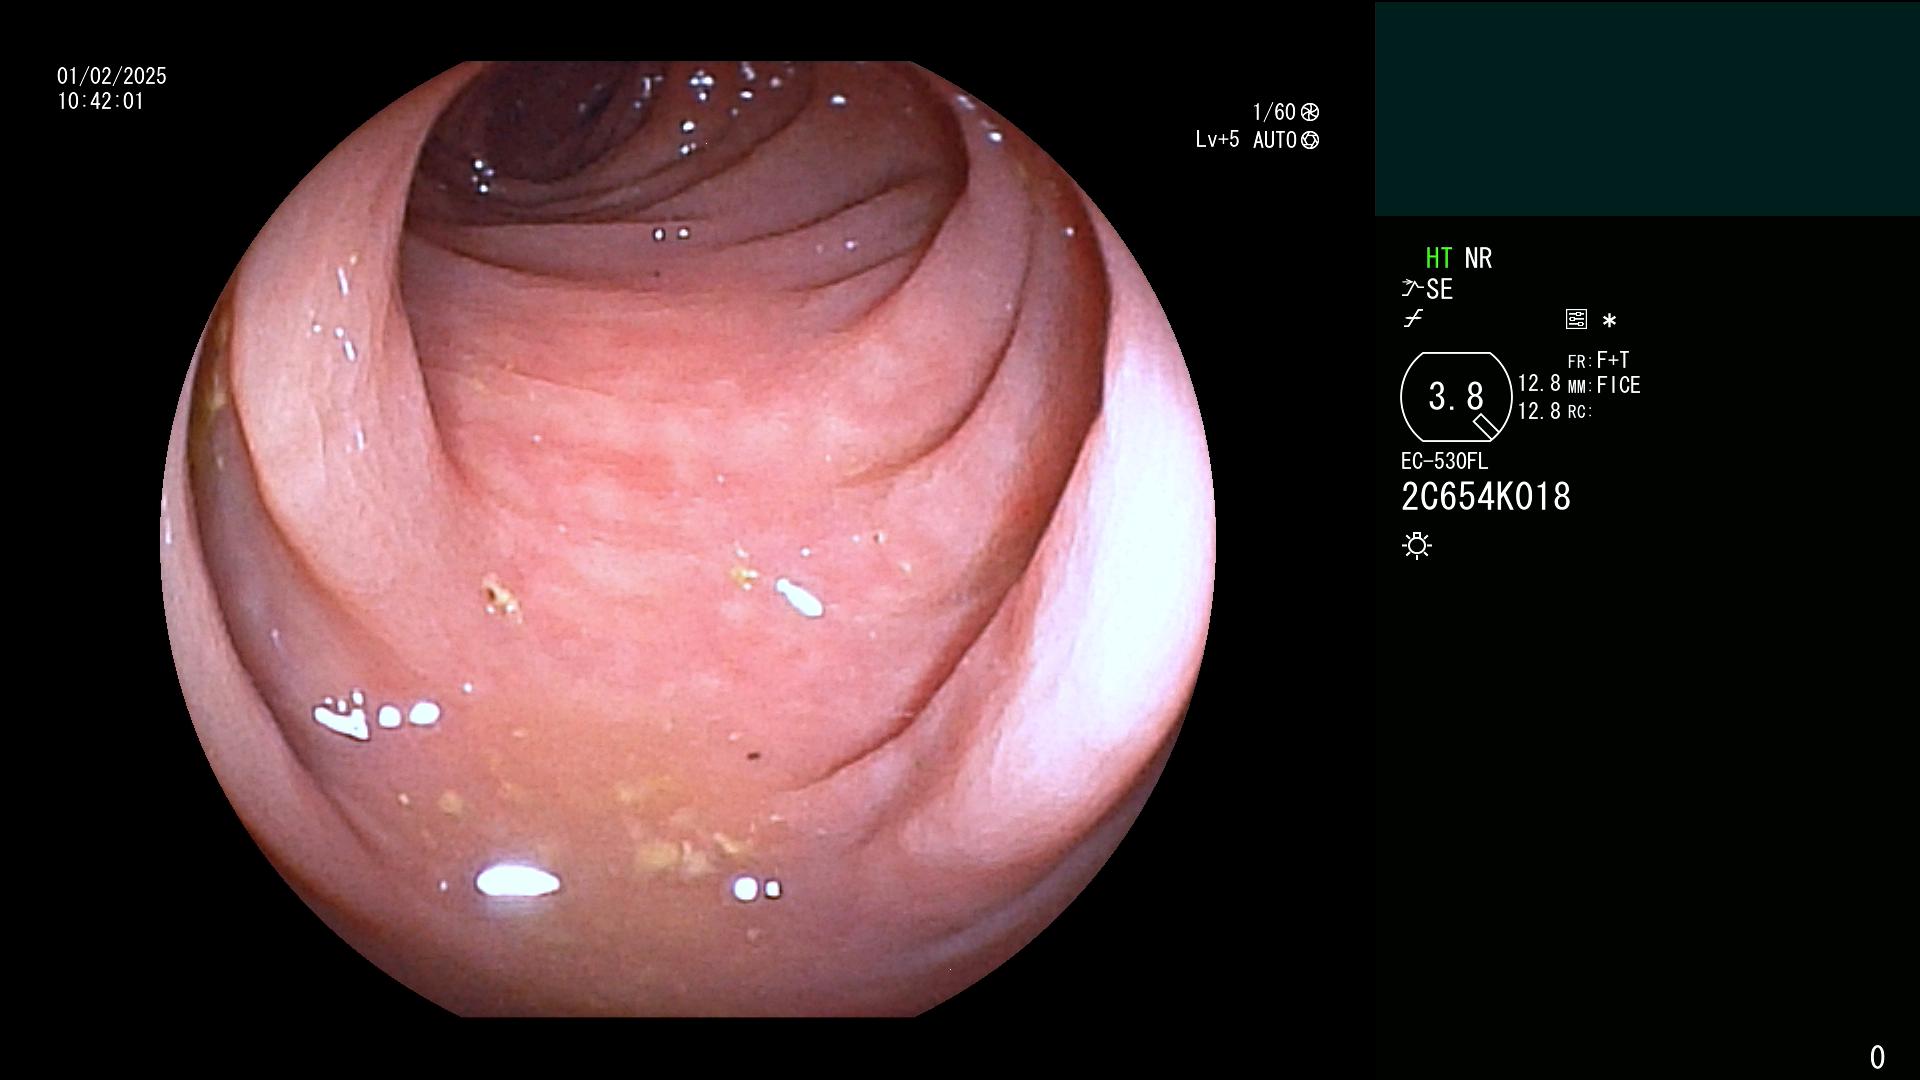Screen dimensions: 1920x1080
Task: Click the date 01/02/2025
Action: click(x=112, y=76)
